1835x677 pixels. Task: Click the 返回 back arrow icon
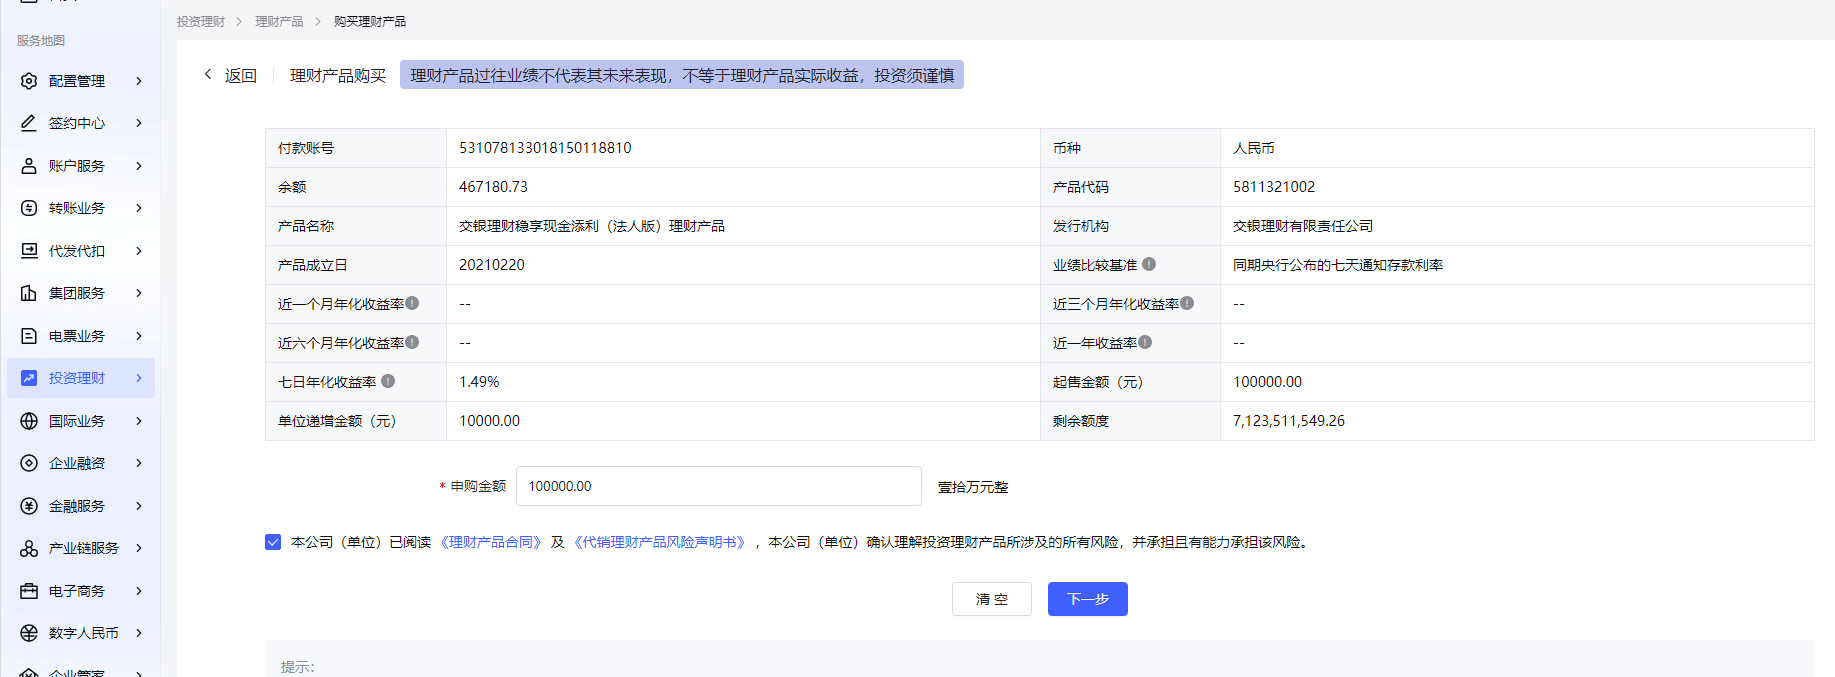point(208,74)
